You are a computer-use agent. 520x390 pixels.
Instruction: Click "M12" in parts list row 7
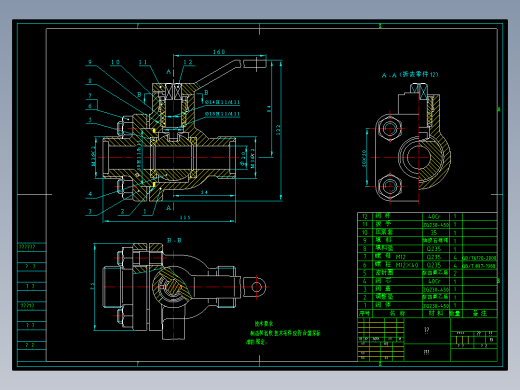[401, 257]
